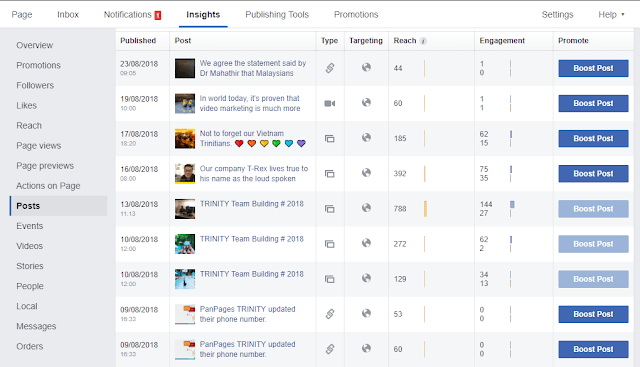Open Orders in the sidebar
Image resolution: width=640 pixels, height=367 pixels.
pos(29,346)
